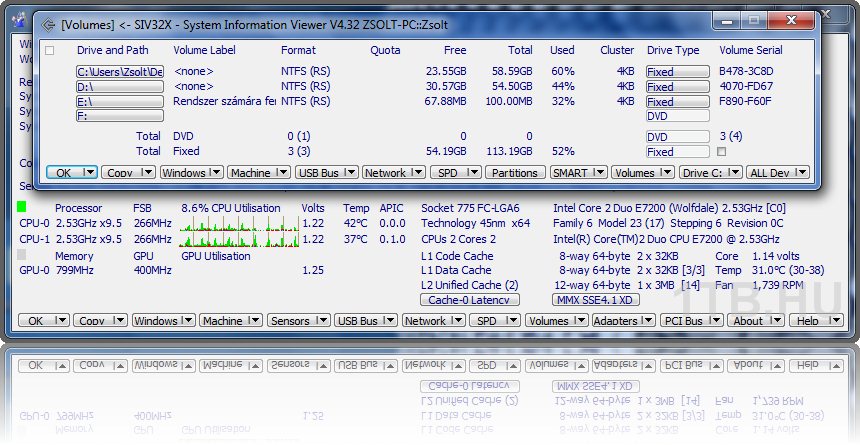Click the 67.88MB free space value
This screenshot has height=445, width=860.
(x=445, y=101)
